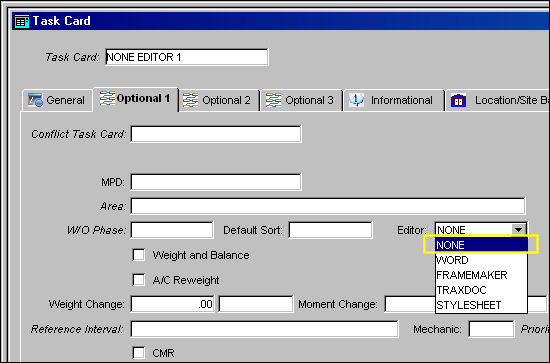Collapse the Editor dropdown with its arrow
The width and height of the screenshot is (550, 363).
coord(518,230)
